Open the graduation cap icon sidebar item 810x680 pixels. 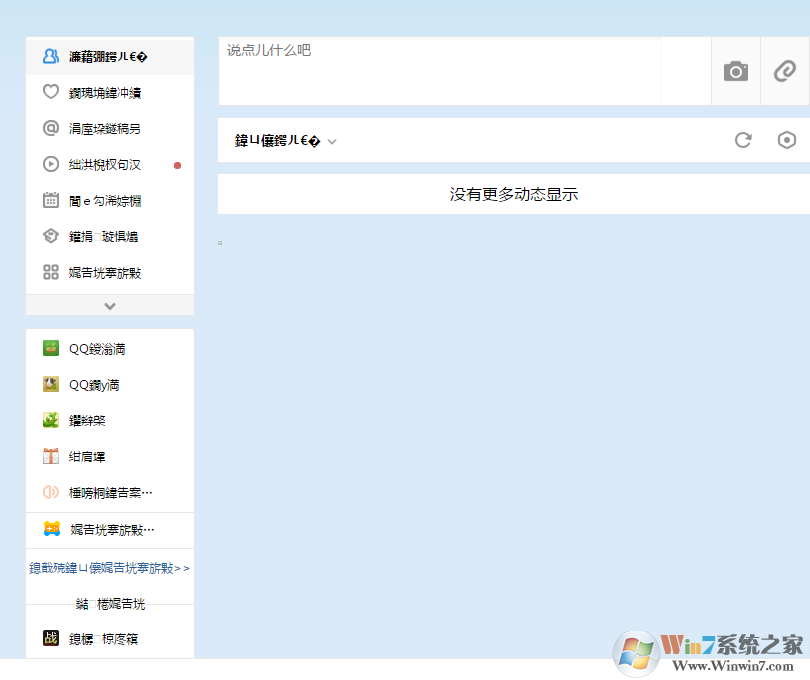pos(105,236)
